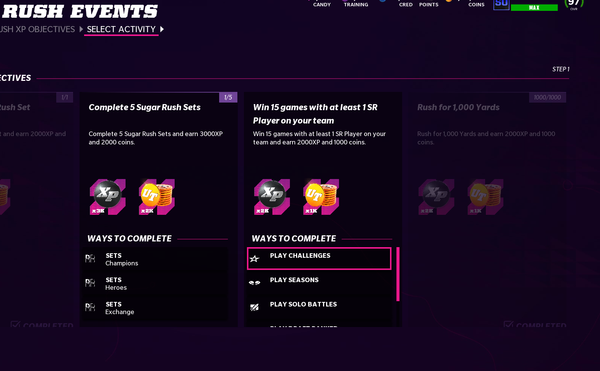Choose Sets Exchange option
The image size is (600, 371).
point(155,308)
